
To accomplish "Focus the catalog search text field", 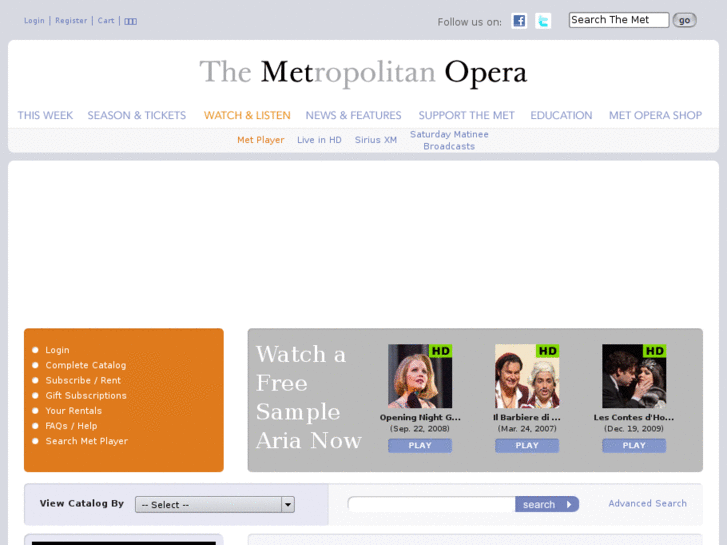I will [x=431, y=504].
